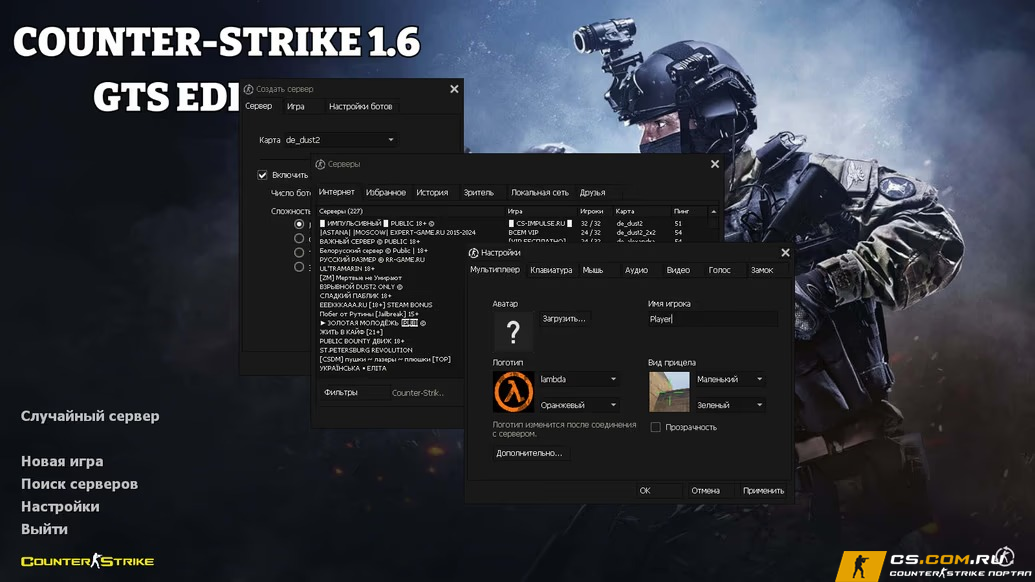Select the last Сложность radio button
Image resolution: width=1035 pixels, height=582 pixels.
point(299,267)
